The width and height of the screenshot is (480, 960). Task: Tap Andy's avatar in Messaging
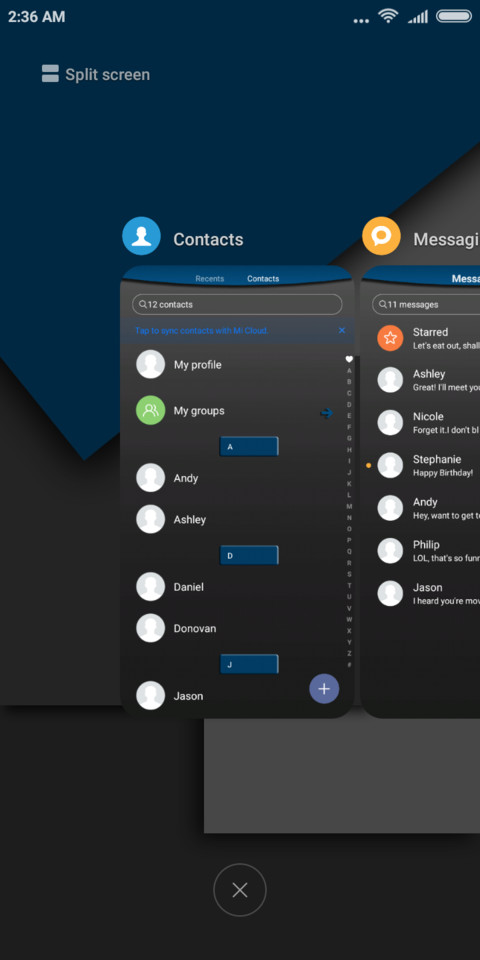click(390, 508)
